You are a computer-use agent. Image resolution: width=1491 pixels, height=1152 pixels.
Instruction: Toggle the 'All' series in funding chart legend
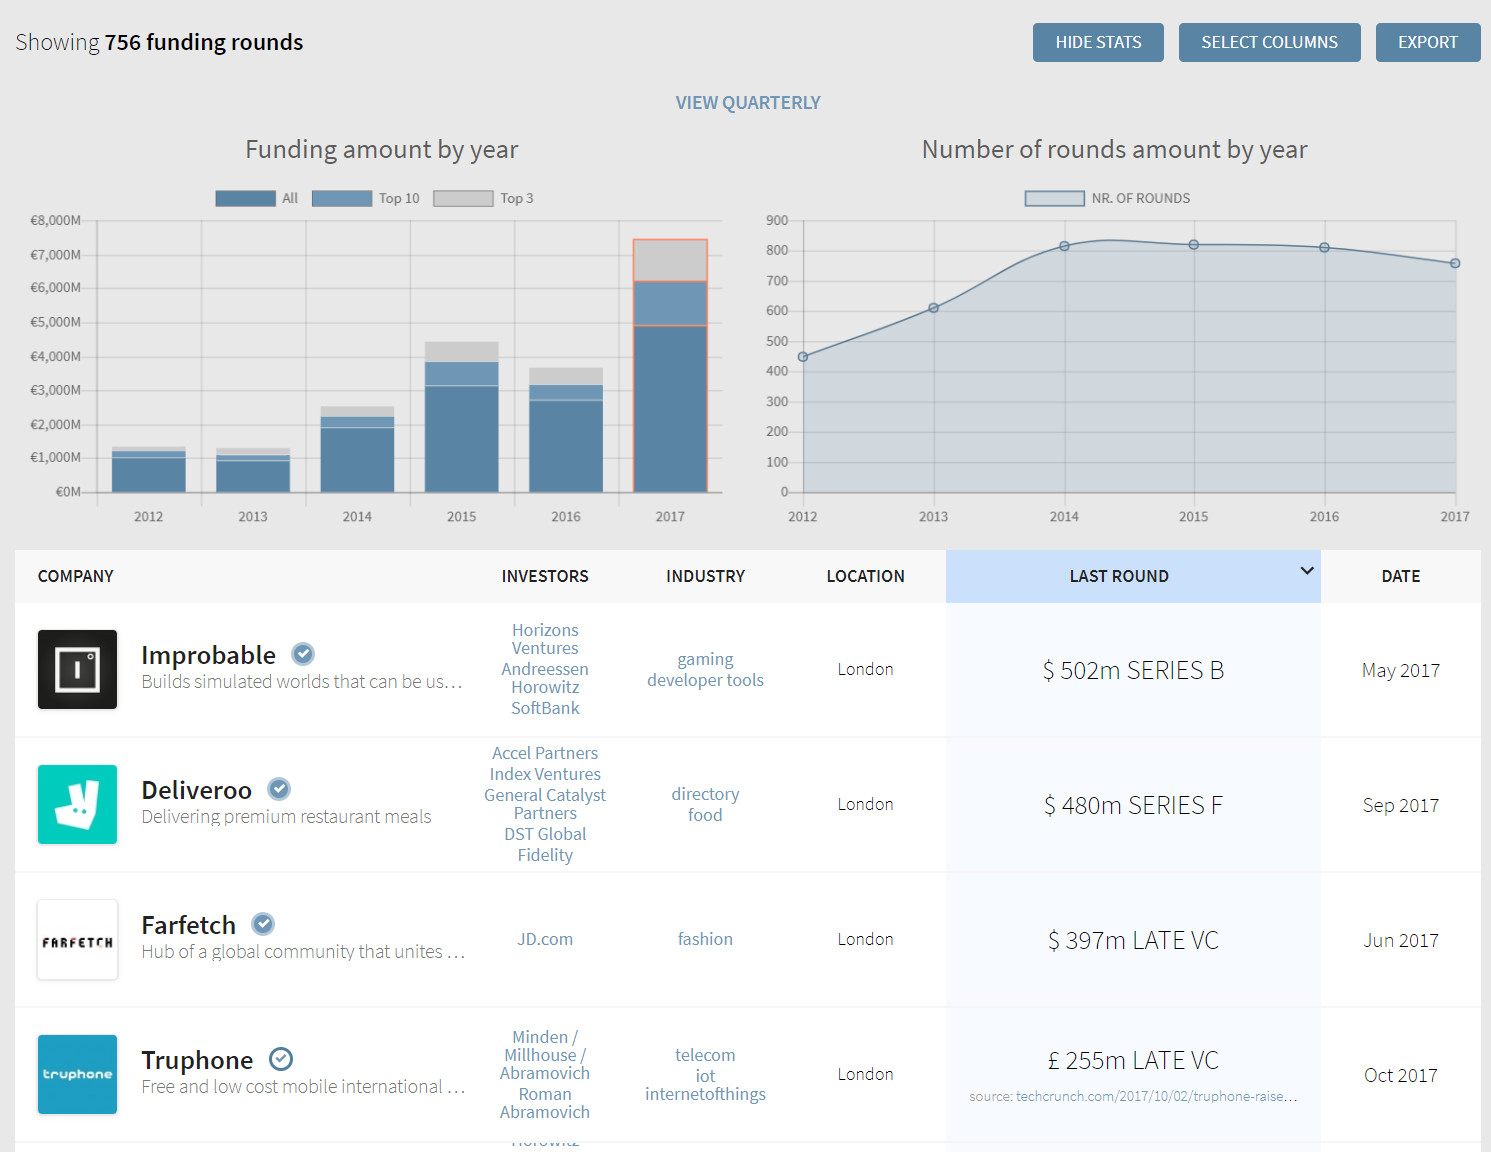coord(256,198)
